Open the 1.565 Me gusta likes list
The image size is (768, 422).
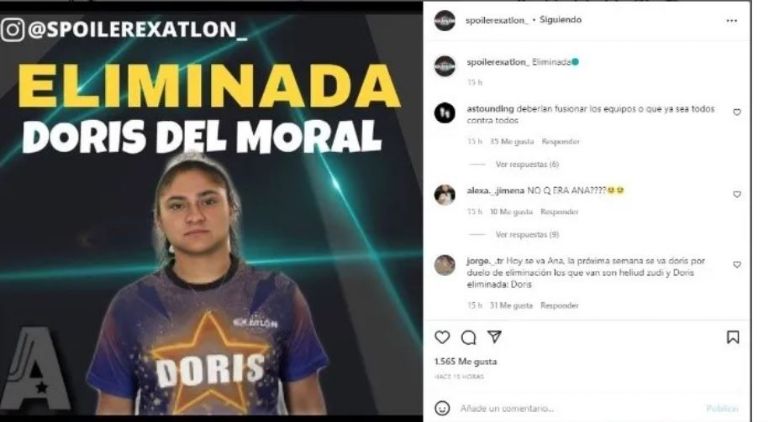click(x=465, y=362)
